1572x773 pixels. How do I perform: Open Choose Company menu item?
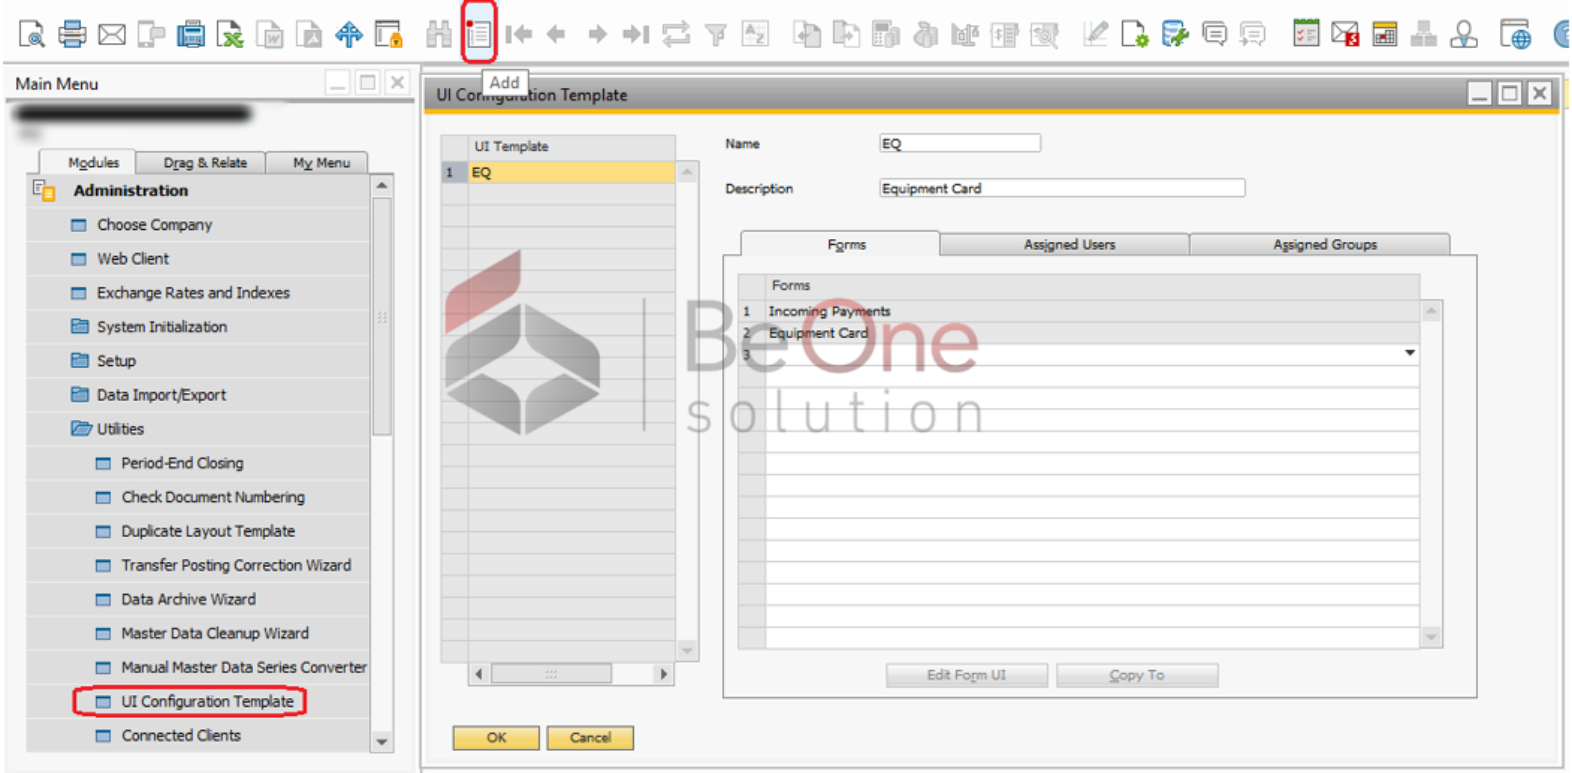tap(154, 225)
